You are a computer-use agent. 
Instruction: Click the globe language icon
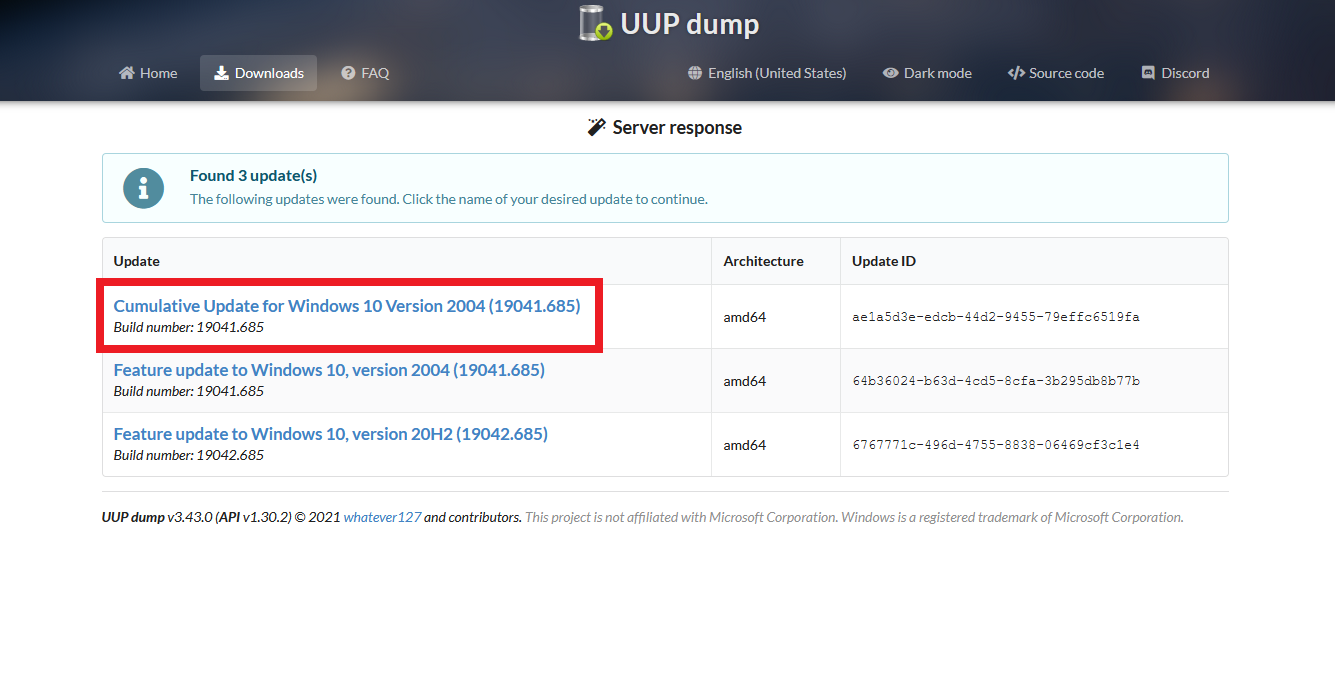695,73
